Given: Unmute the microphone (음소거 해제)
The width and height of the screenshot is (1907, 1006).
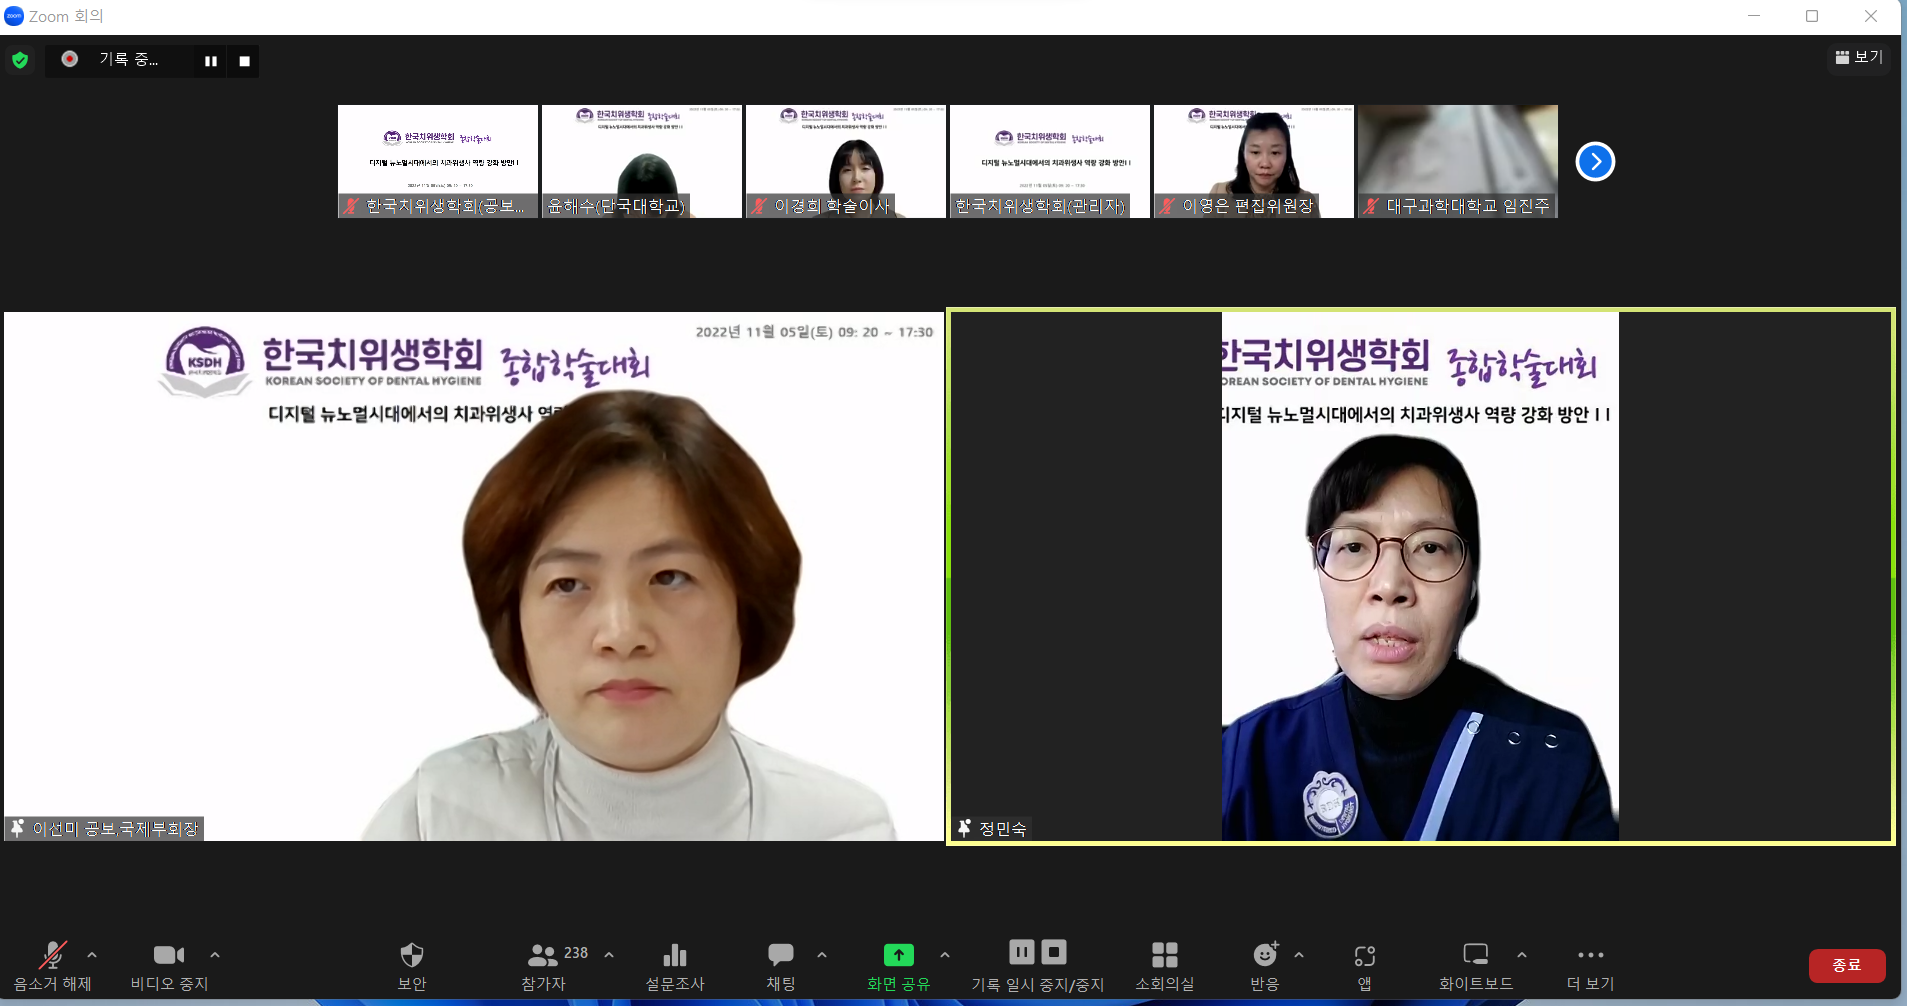Looking at the screenshot, I should (52, 956).
